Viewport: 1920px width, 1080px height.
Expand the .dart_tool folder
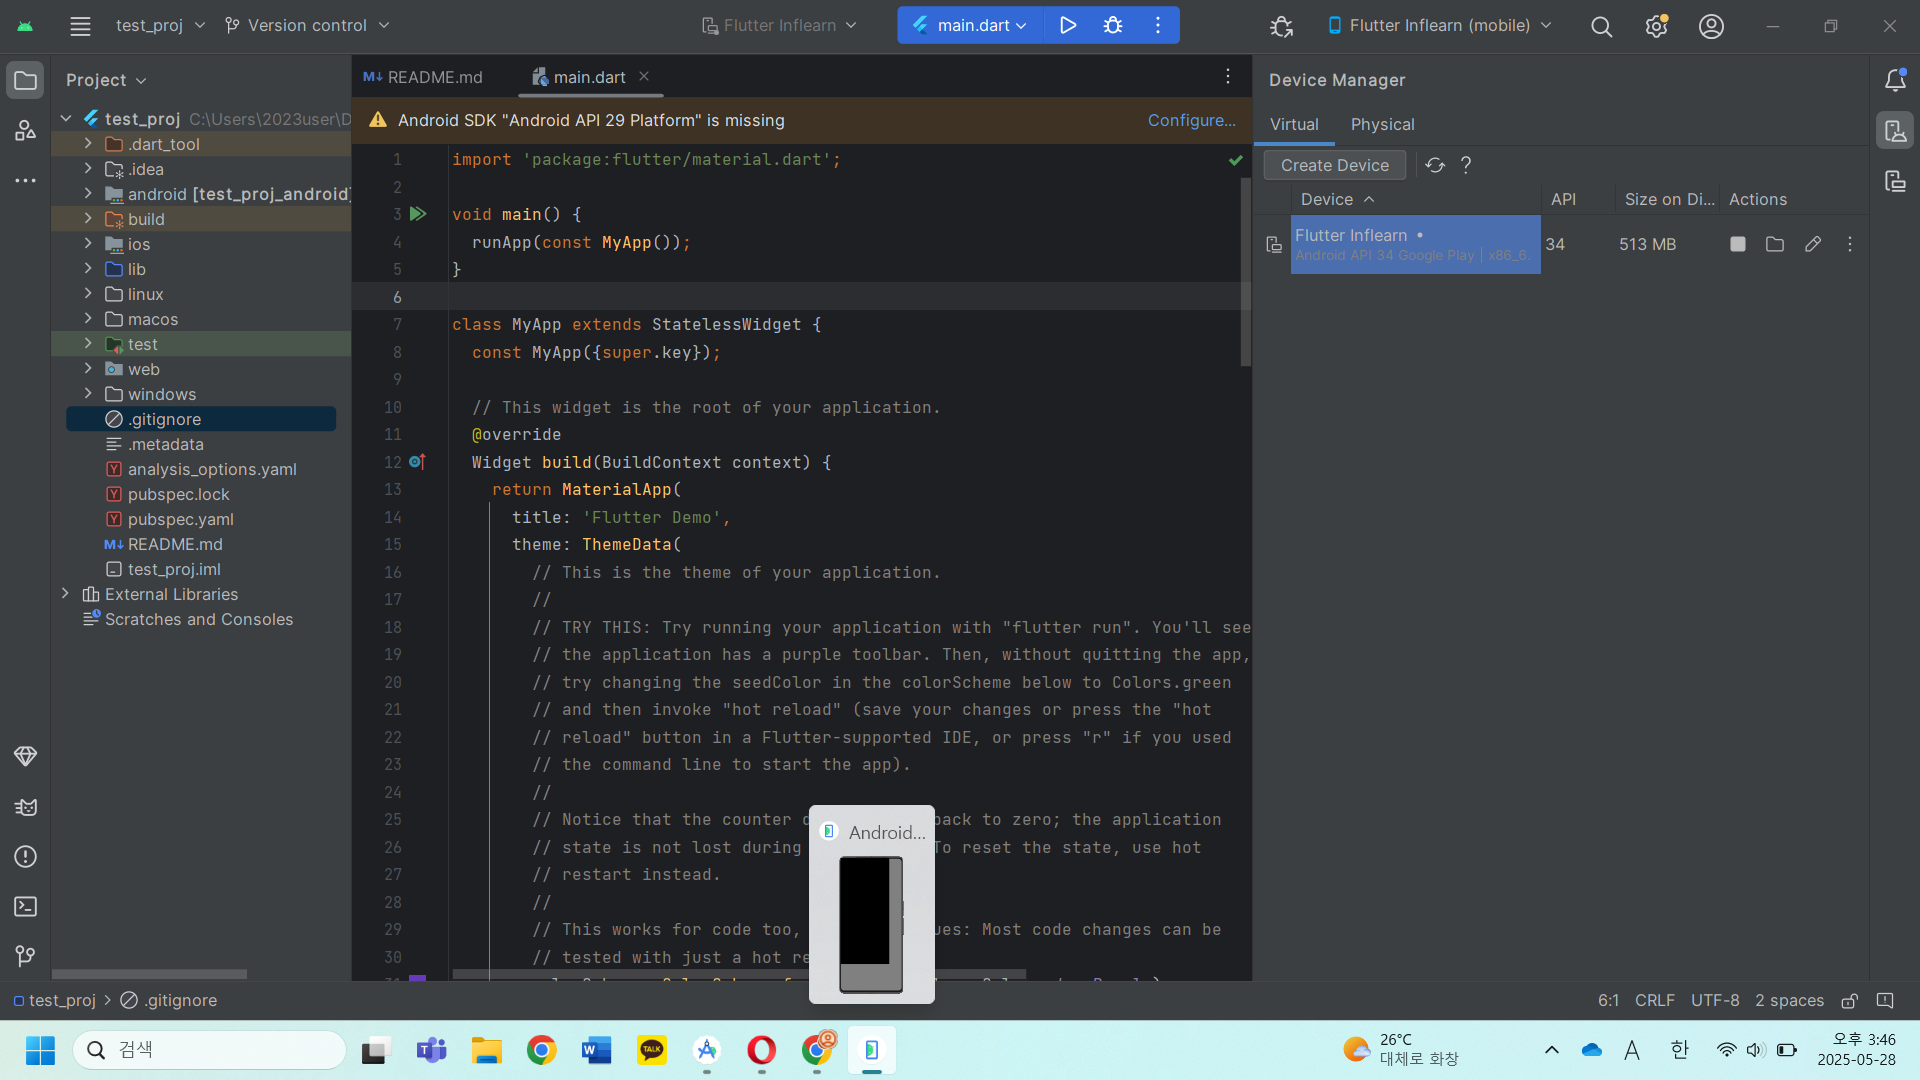tap(88, 144)
